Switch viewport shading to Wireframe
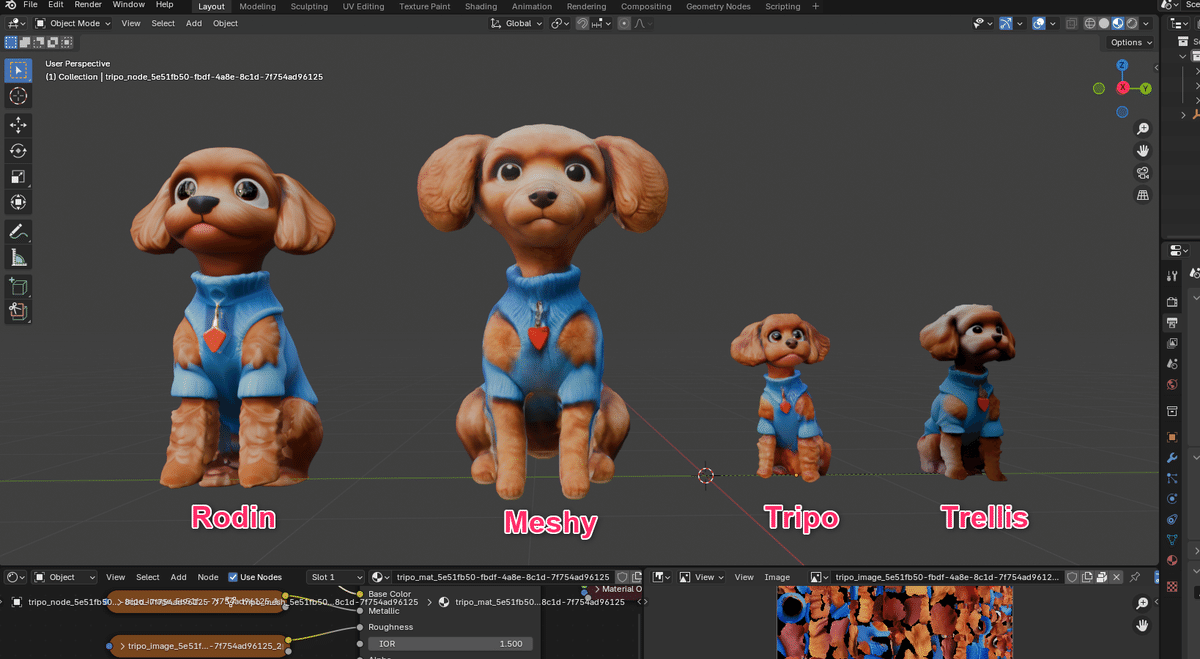 [1089, 23]
